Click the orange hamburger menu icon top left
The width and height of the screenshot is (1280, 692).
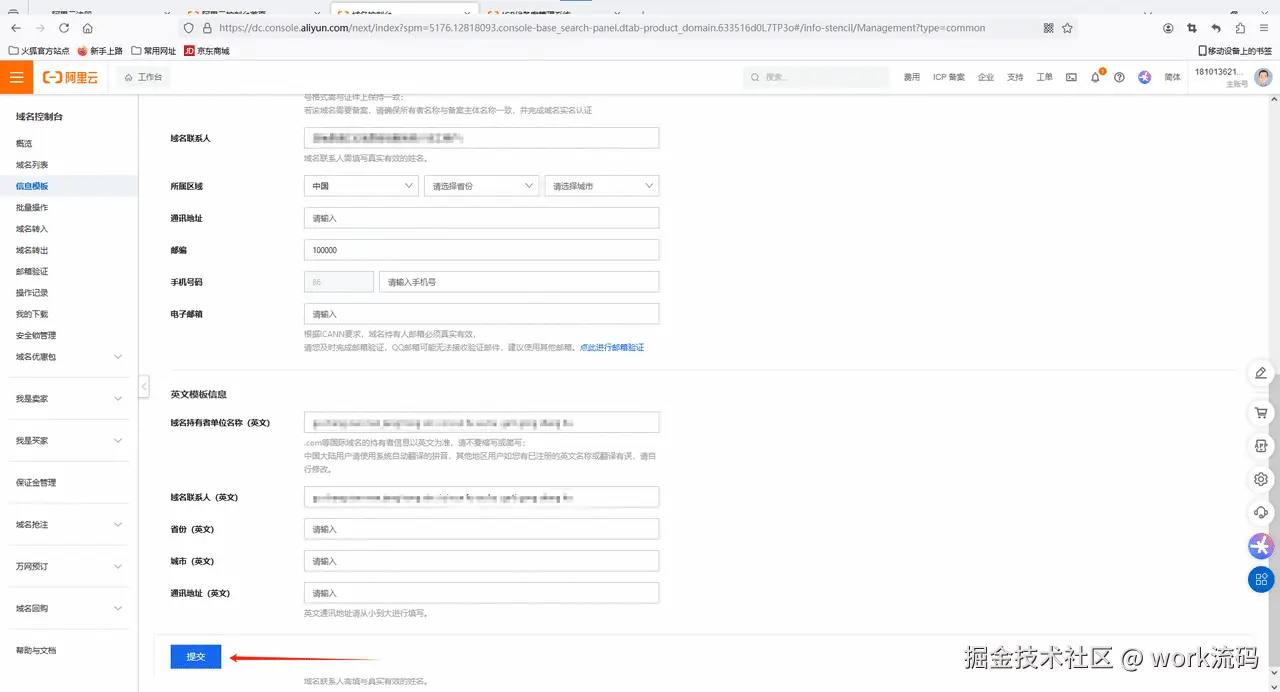coord(16,76)
